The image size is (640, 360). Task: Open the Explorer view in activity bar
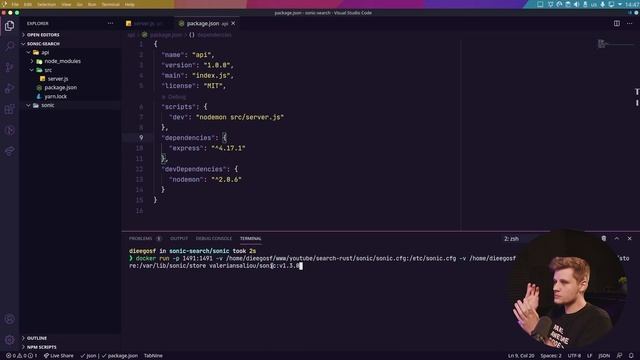pyautogui.click(x=9, y=26)
